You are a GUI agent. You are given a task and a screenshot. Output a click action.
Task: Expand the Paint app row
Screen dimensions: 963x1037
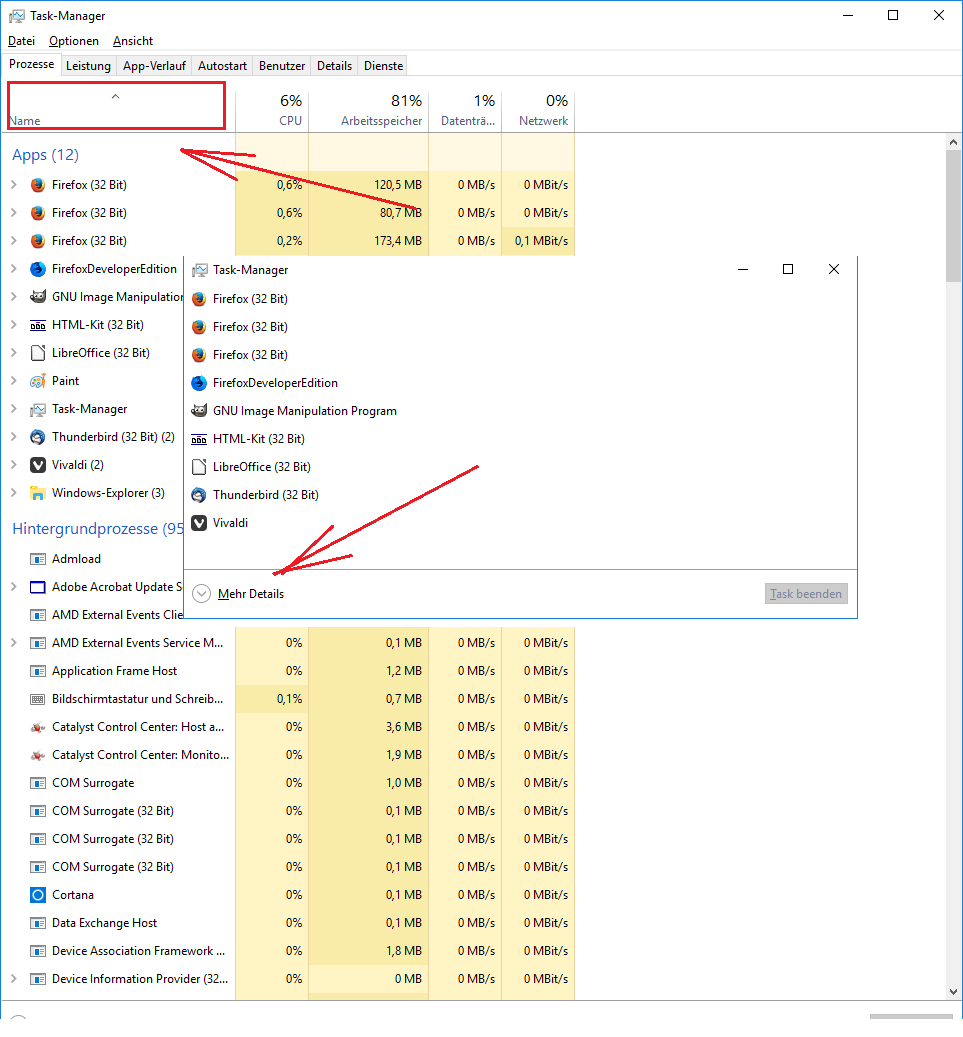point(14,380)
